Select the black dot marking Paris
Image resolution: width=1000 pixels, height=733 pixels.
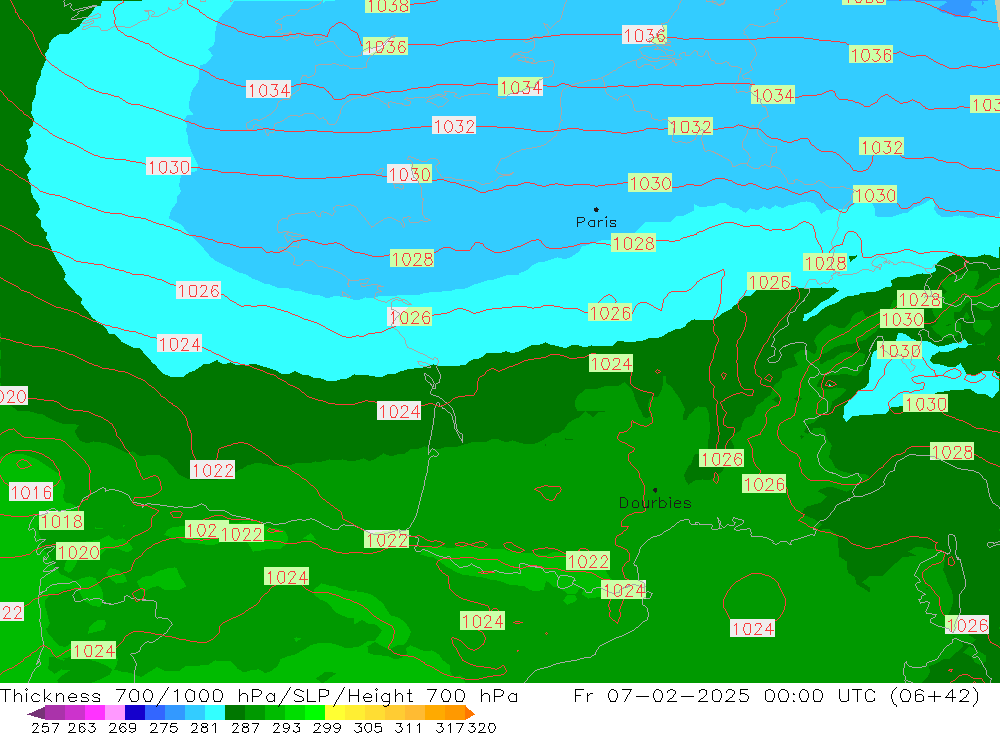(596, 209)
